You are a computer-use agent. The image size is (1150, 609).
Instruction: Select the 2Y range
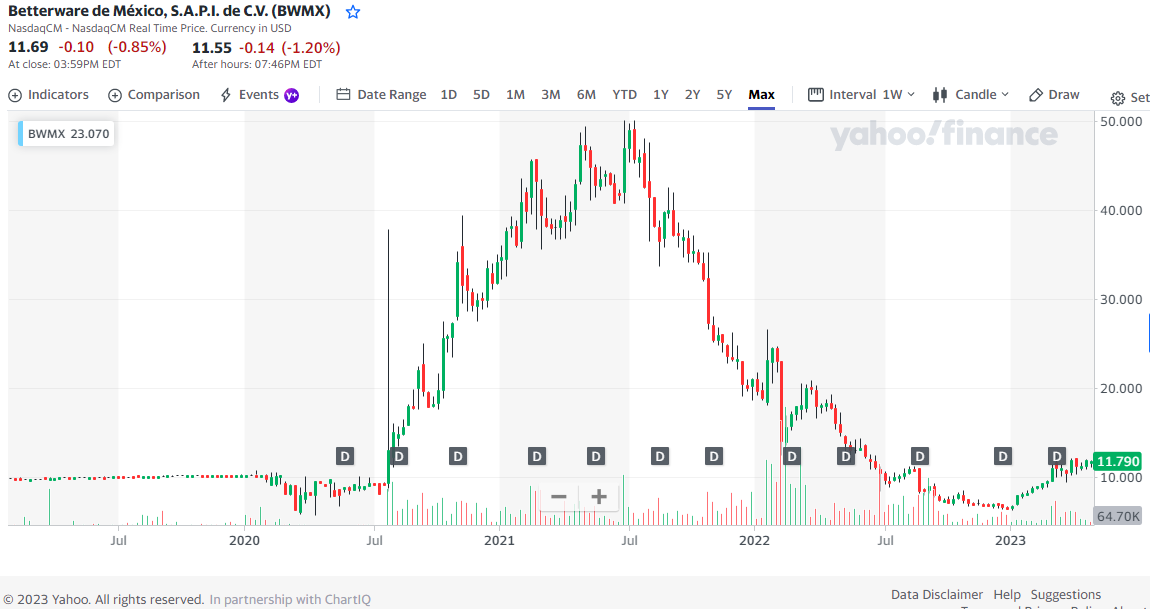(692, 95)
